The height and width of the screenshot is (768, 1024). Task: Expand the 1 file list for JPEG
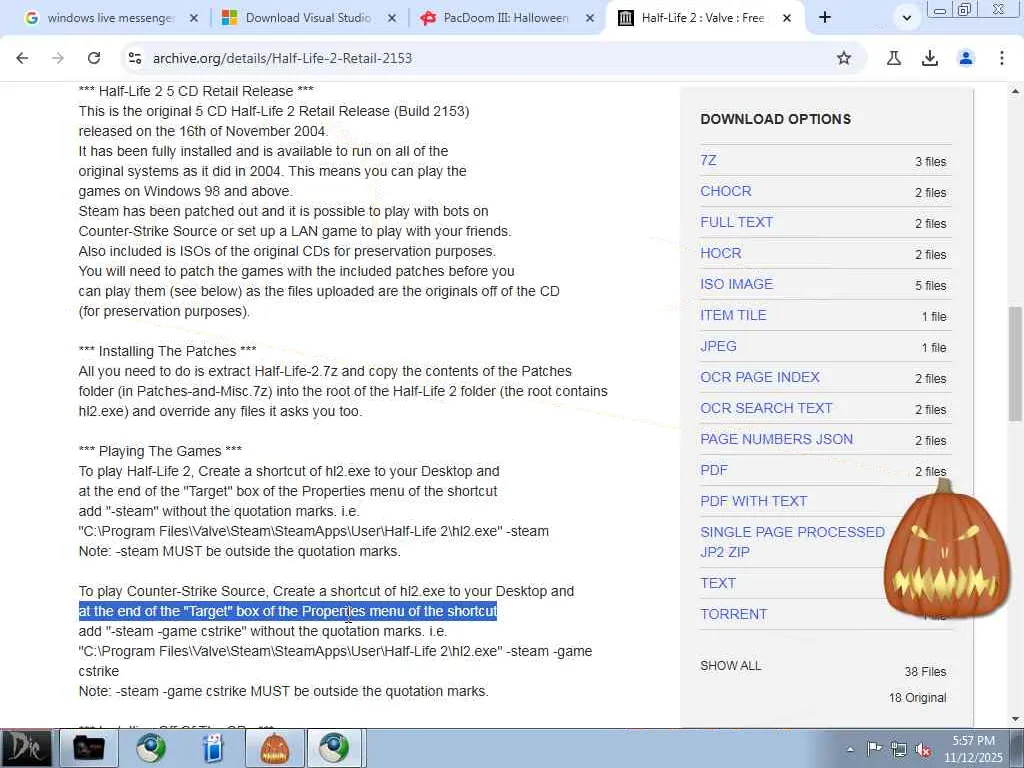934,347
